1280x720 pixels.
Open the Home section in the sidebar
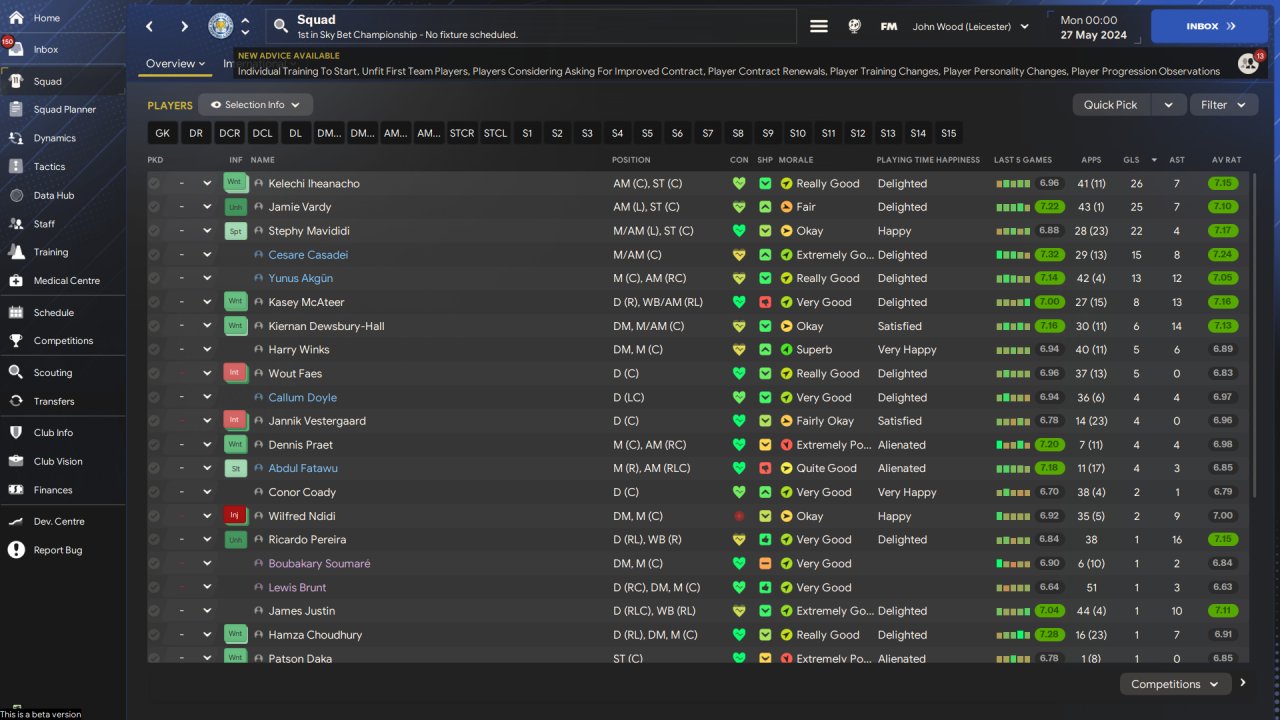63,18
